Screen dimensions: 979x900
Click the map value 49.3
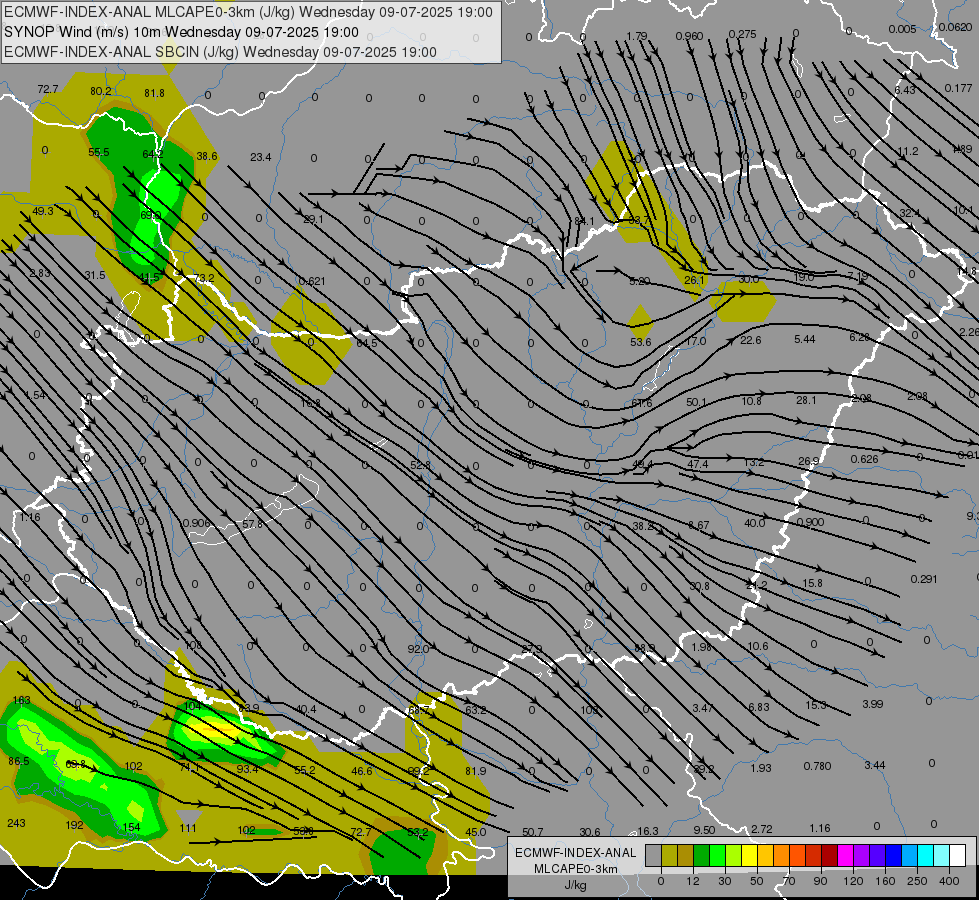click(x=42, y=211)
